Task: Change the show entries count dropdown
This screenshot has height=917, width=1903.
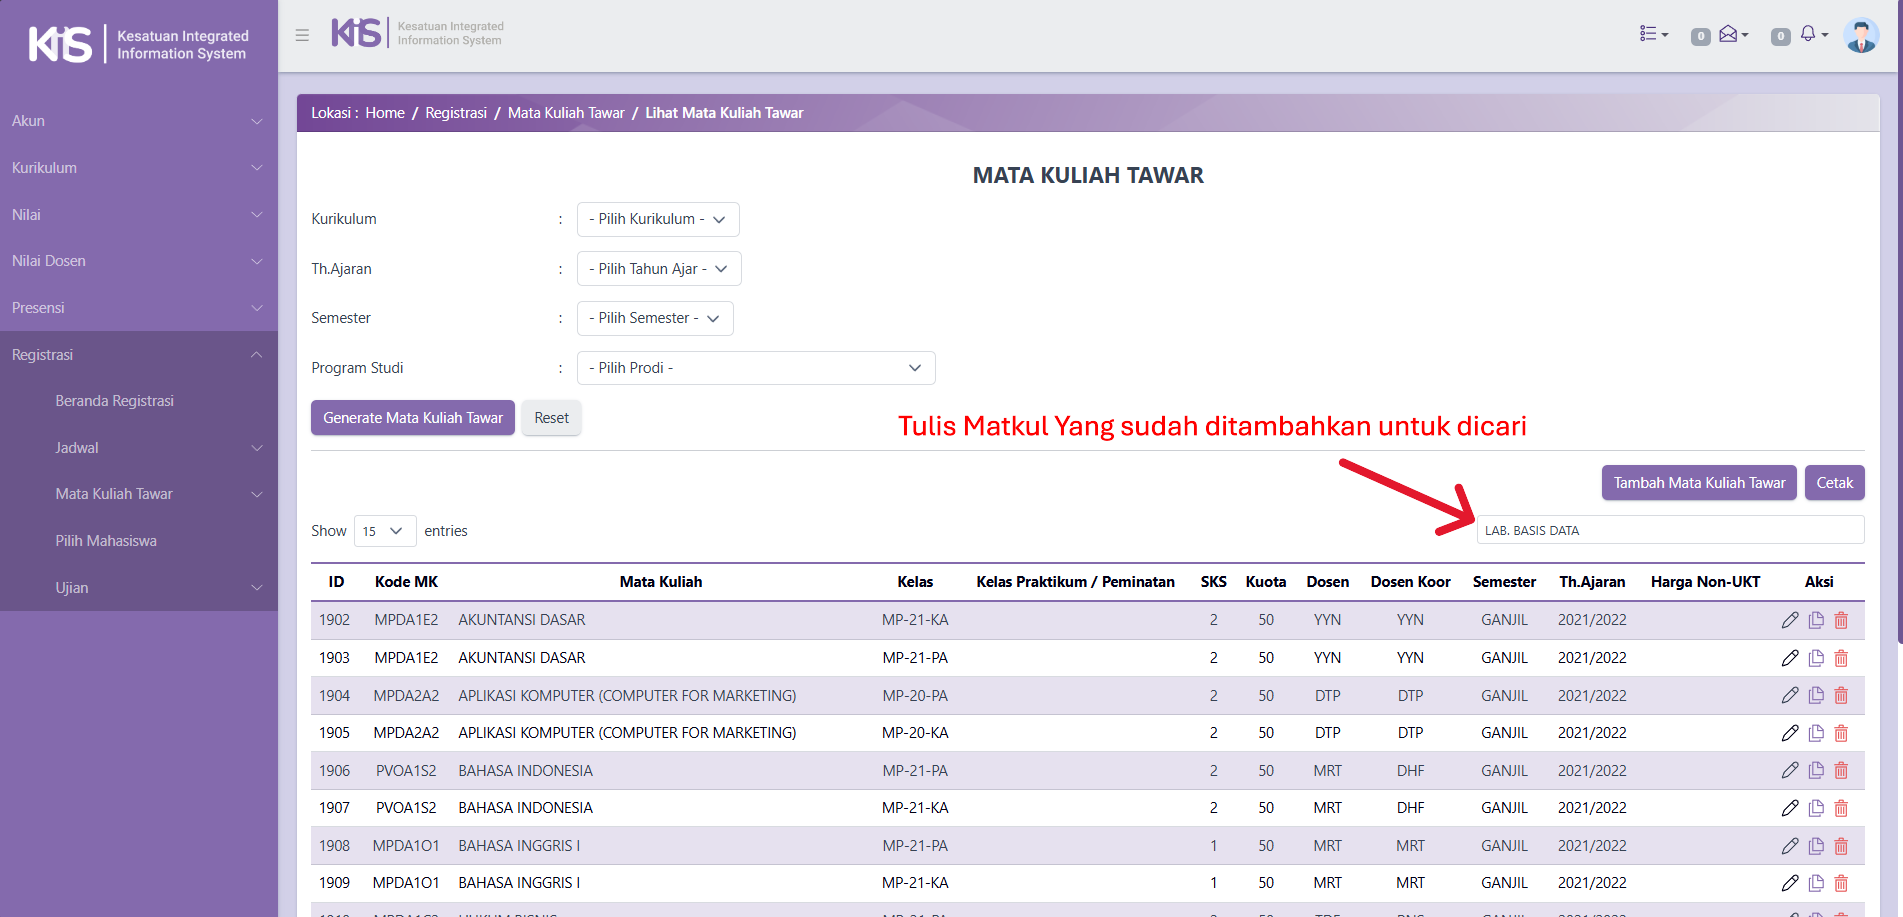Action: coord(384,531)
